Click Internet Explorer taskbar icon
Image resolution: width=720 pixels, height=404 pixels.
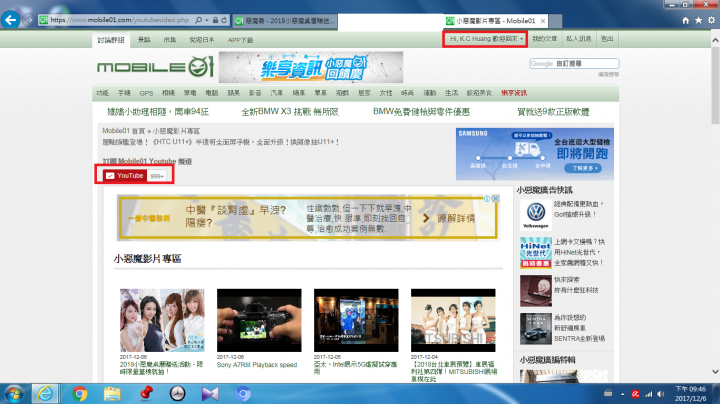tap(45, 394)
